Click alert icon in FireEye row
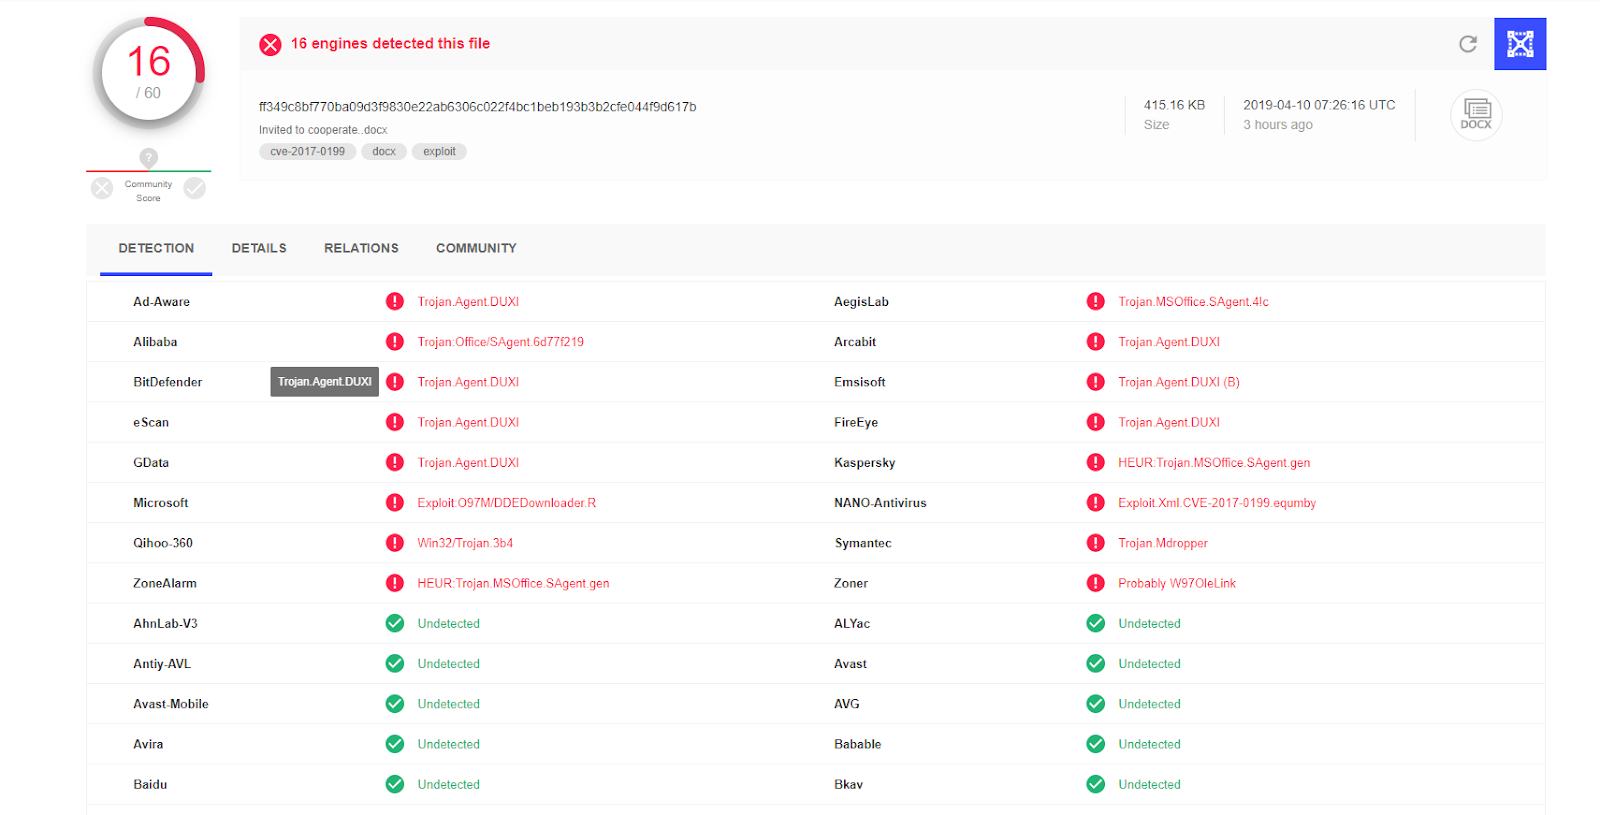 coord(1096,422)
